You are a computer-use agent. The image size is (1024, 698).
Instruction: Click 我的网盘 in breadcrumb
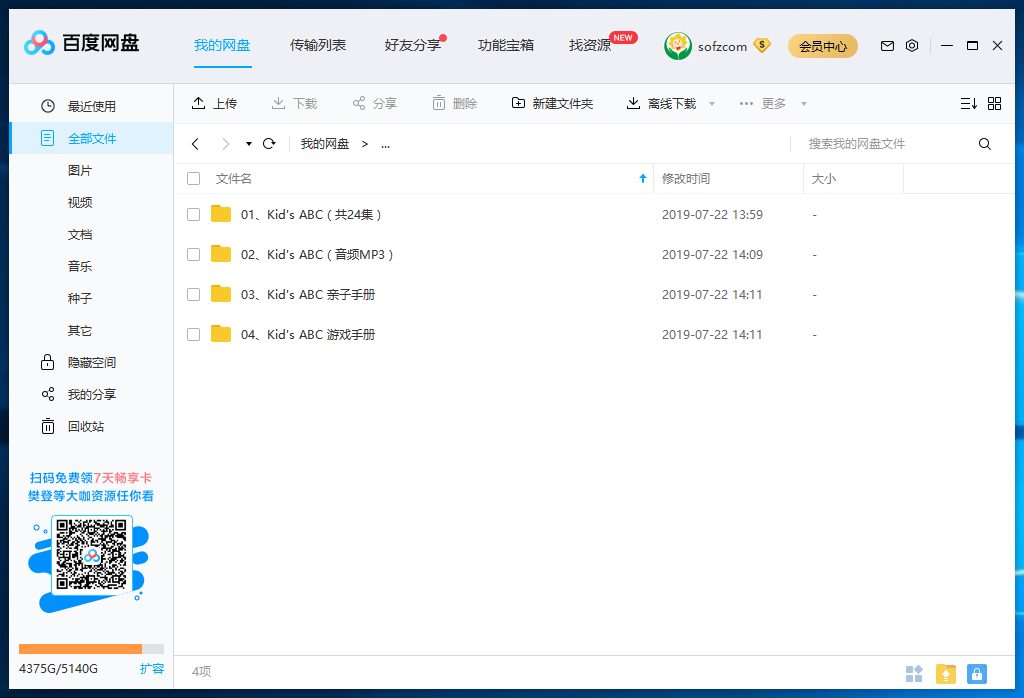point(325,144)
